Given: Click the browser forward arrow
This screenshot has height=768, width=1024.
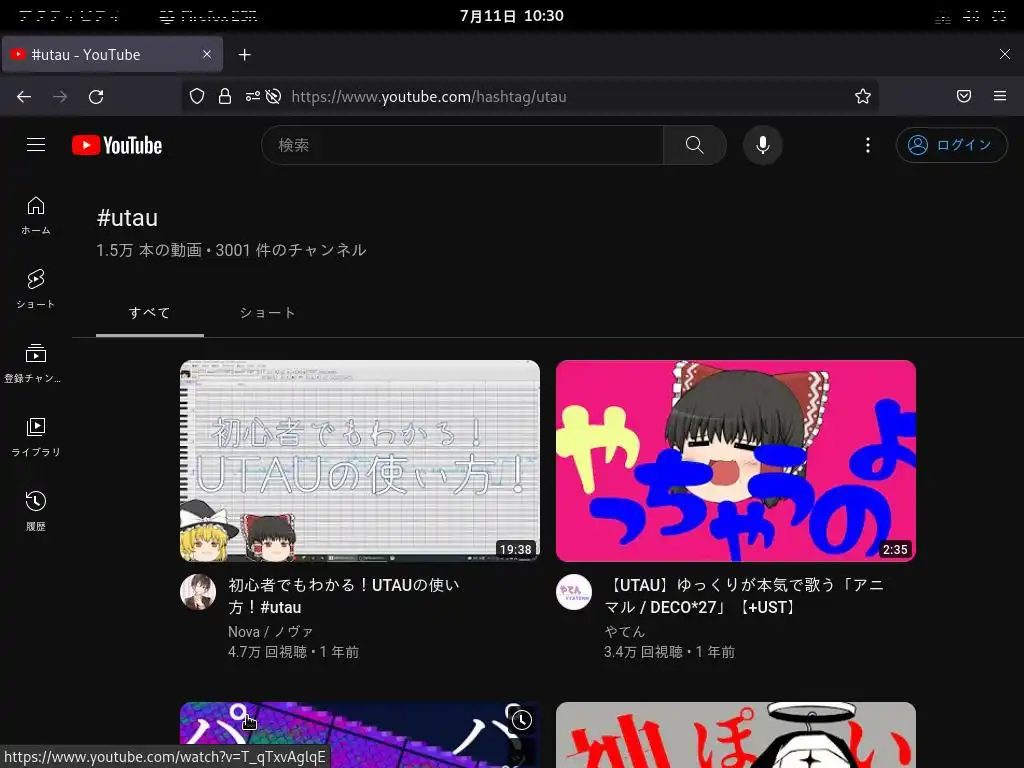Looking at the screenshot, I should click(x=60, y=97).
